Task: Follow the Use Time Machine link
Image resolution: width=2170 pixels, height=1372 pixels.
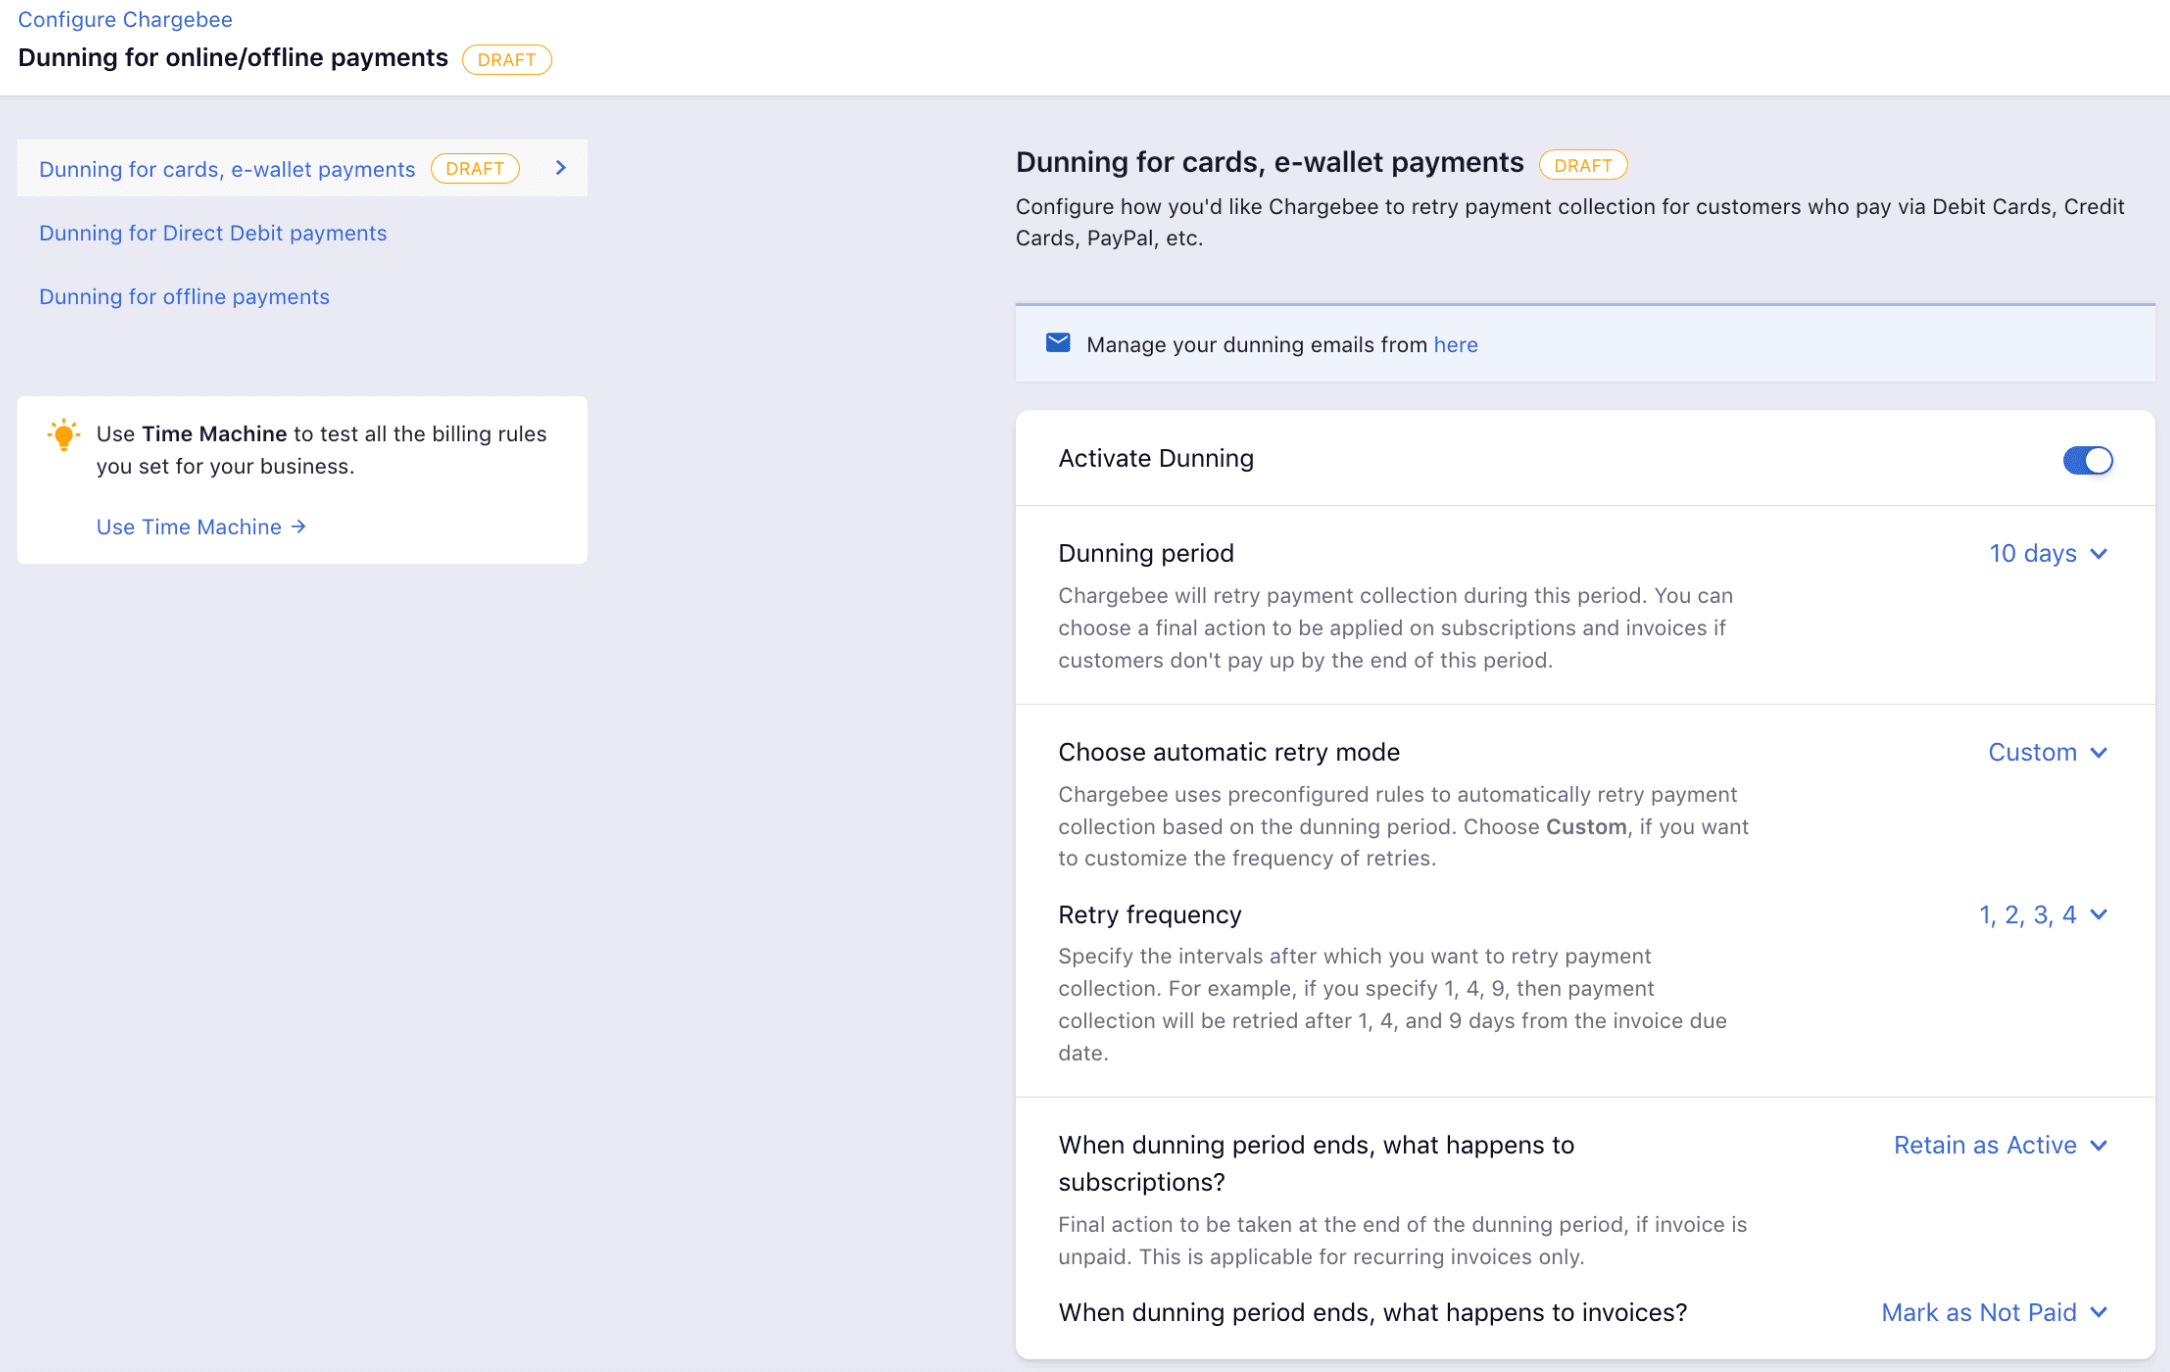Action: click(x=201, y=527)
